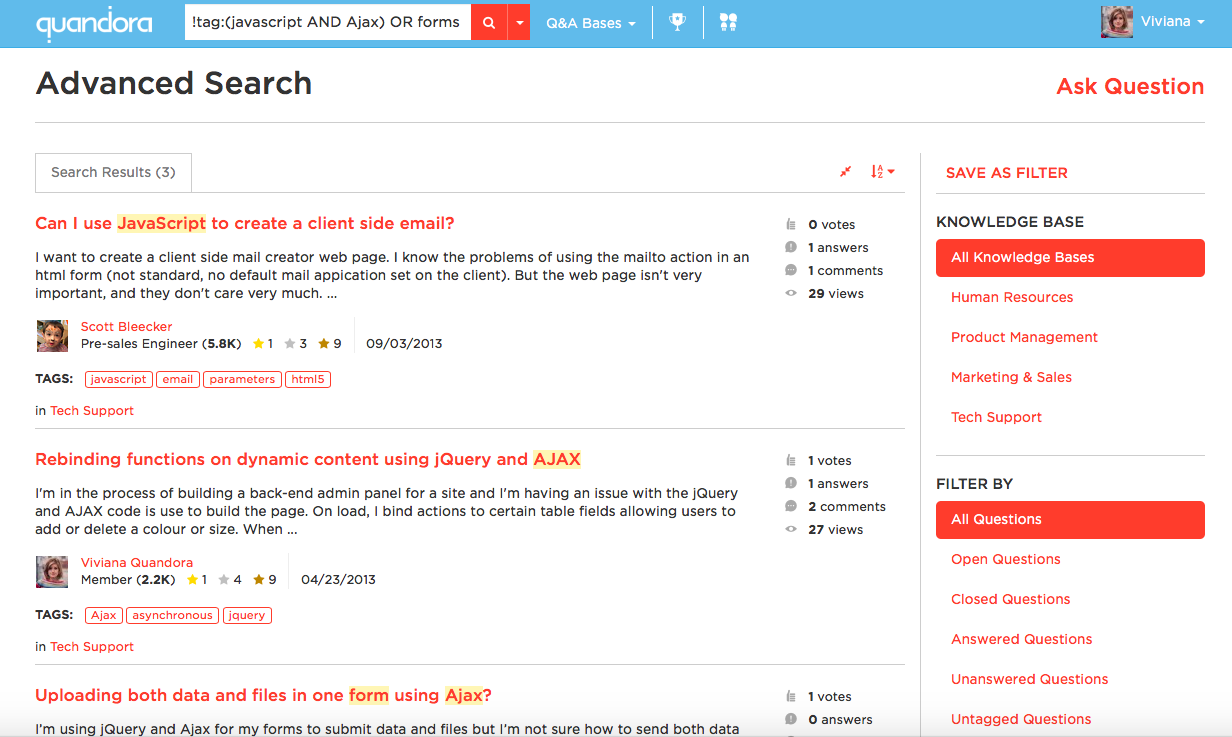Click votes icon on Uploading question
This screenshot has height=737, width=1232.
(x=791, y=697)
